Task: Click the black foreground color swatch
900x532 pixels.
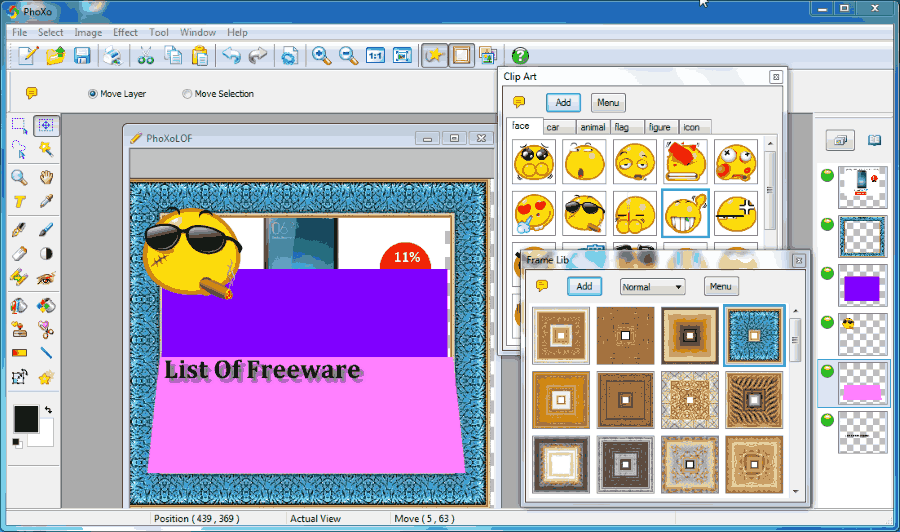Action: 26,418
